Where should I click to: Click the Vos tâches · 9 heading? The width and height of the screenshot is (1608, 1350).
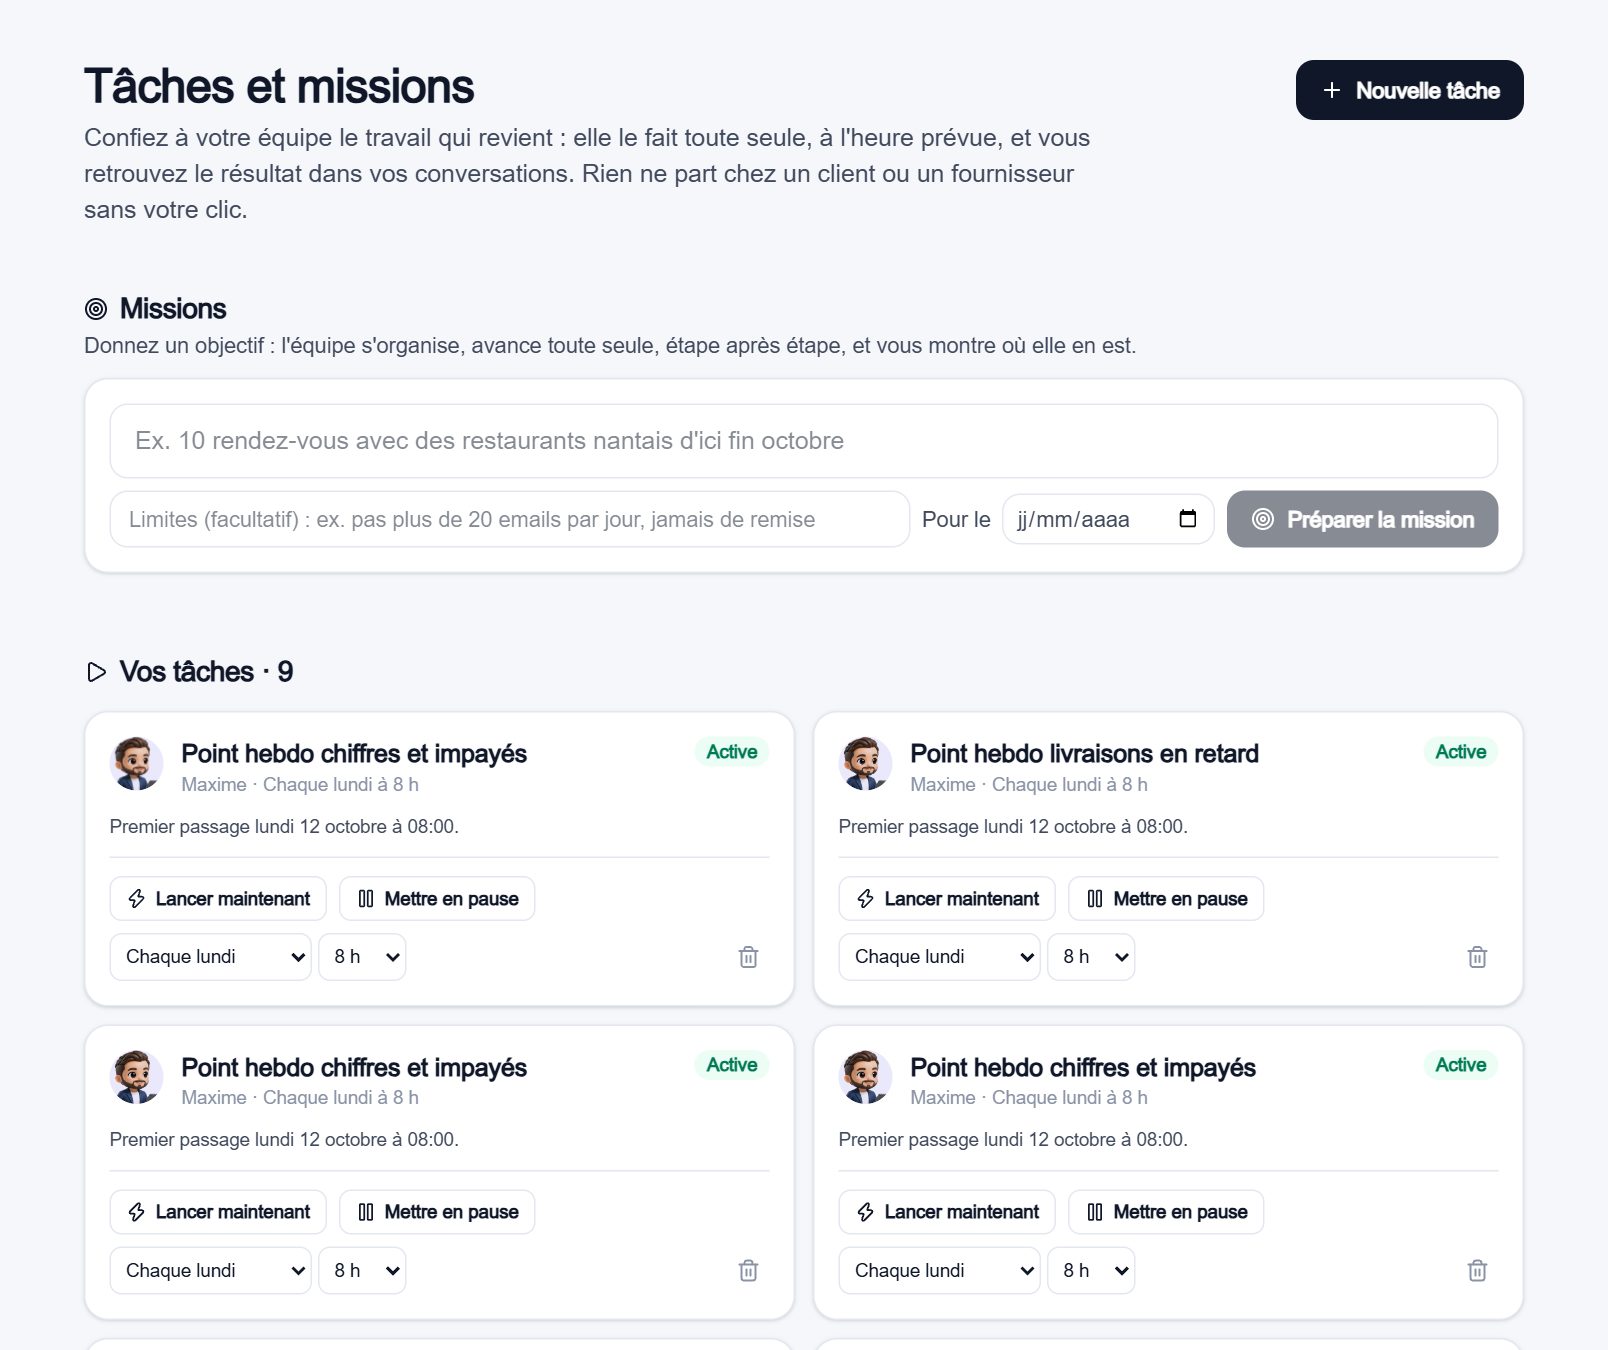pyautogui.click(x=206, y=672)
